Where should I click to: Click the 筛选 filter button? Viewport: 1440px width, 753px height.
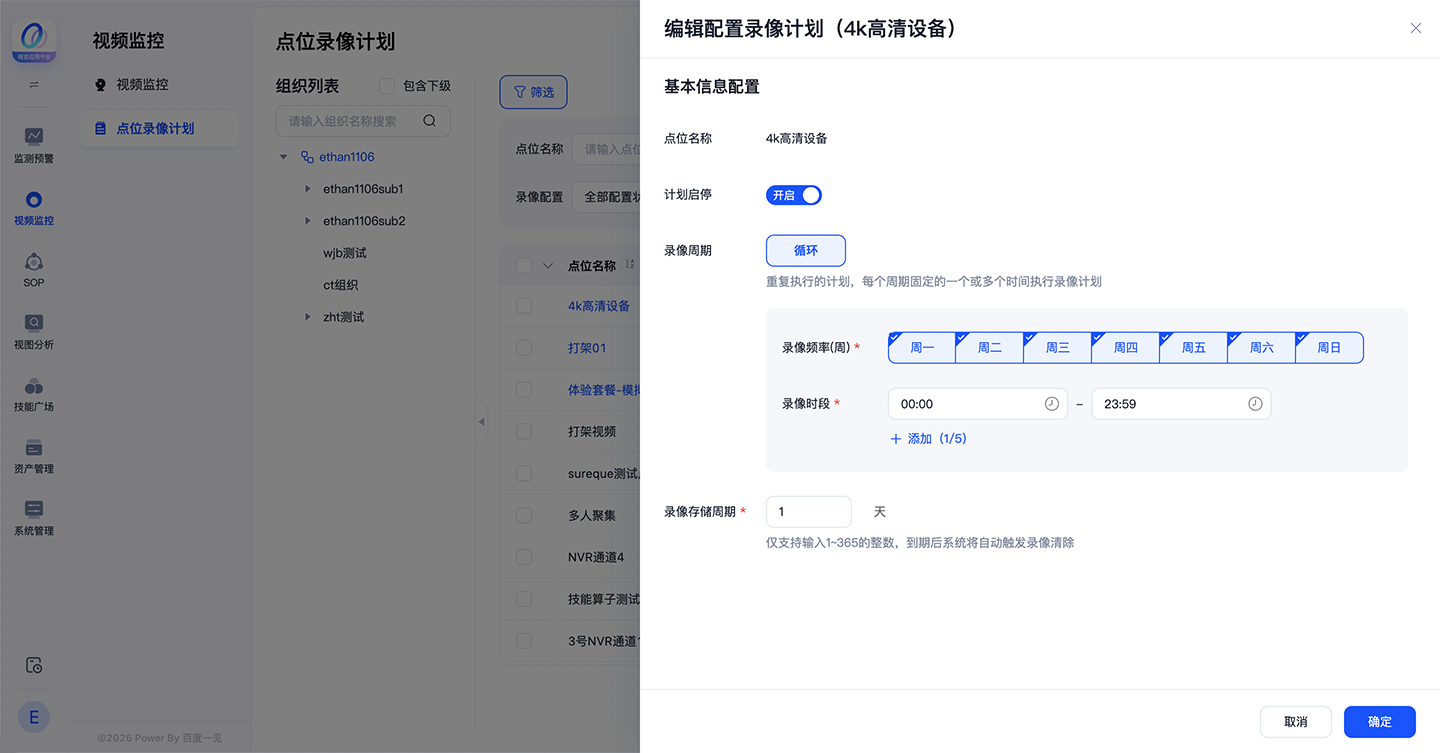(x=534, y=92)
